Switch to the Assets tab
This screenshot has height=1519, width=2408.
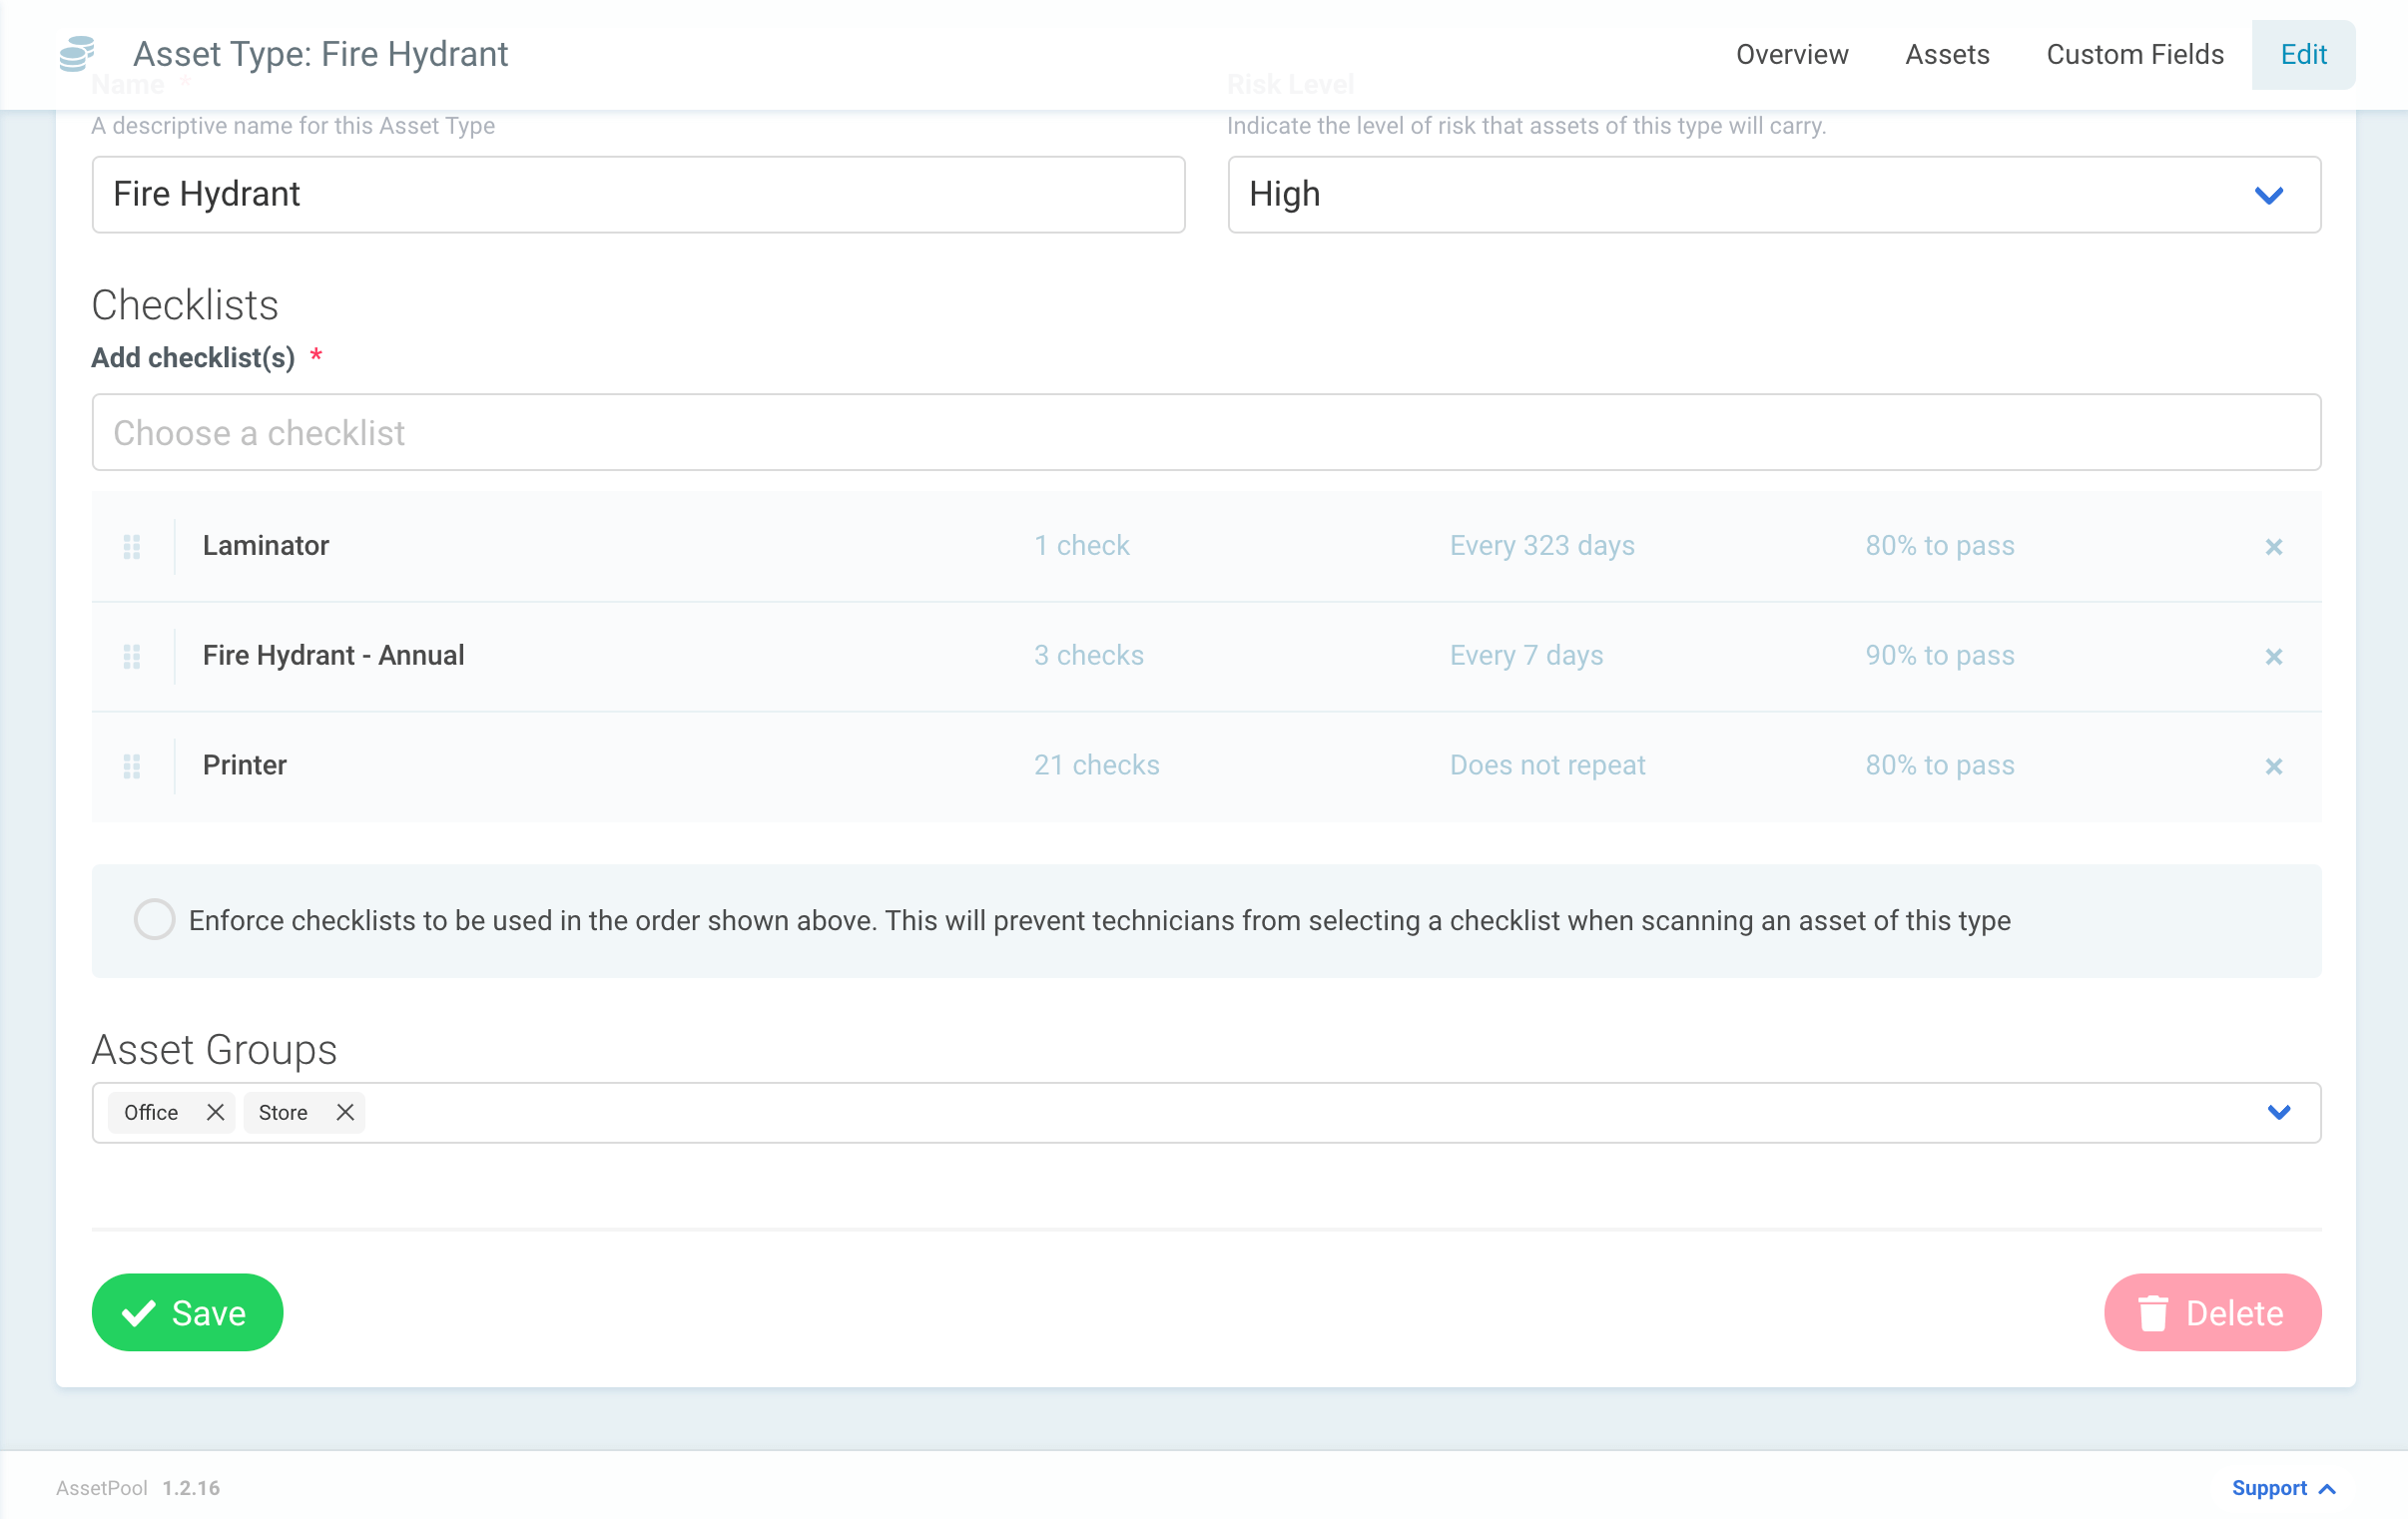1946,54
